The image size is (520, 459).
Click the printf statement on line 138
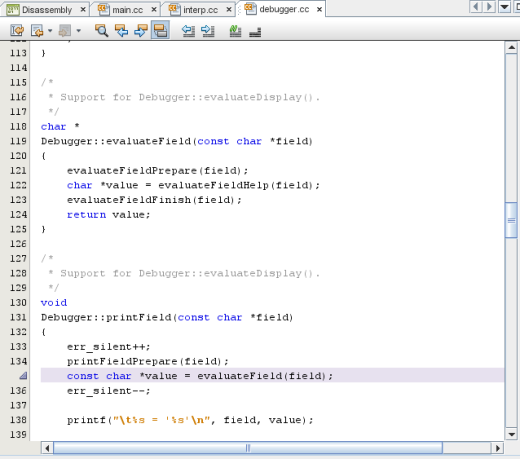point(190,420)
